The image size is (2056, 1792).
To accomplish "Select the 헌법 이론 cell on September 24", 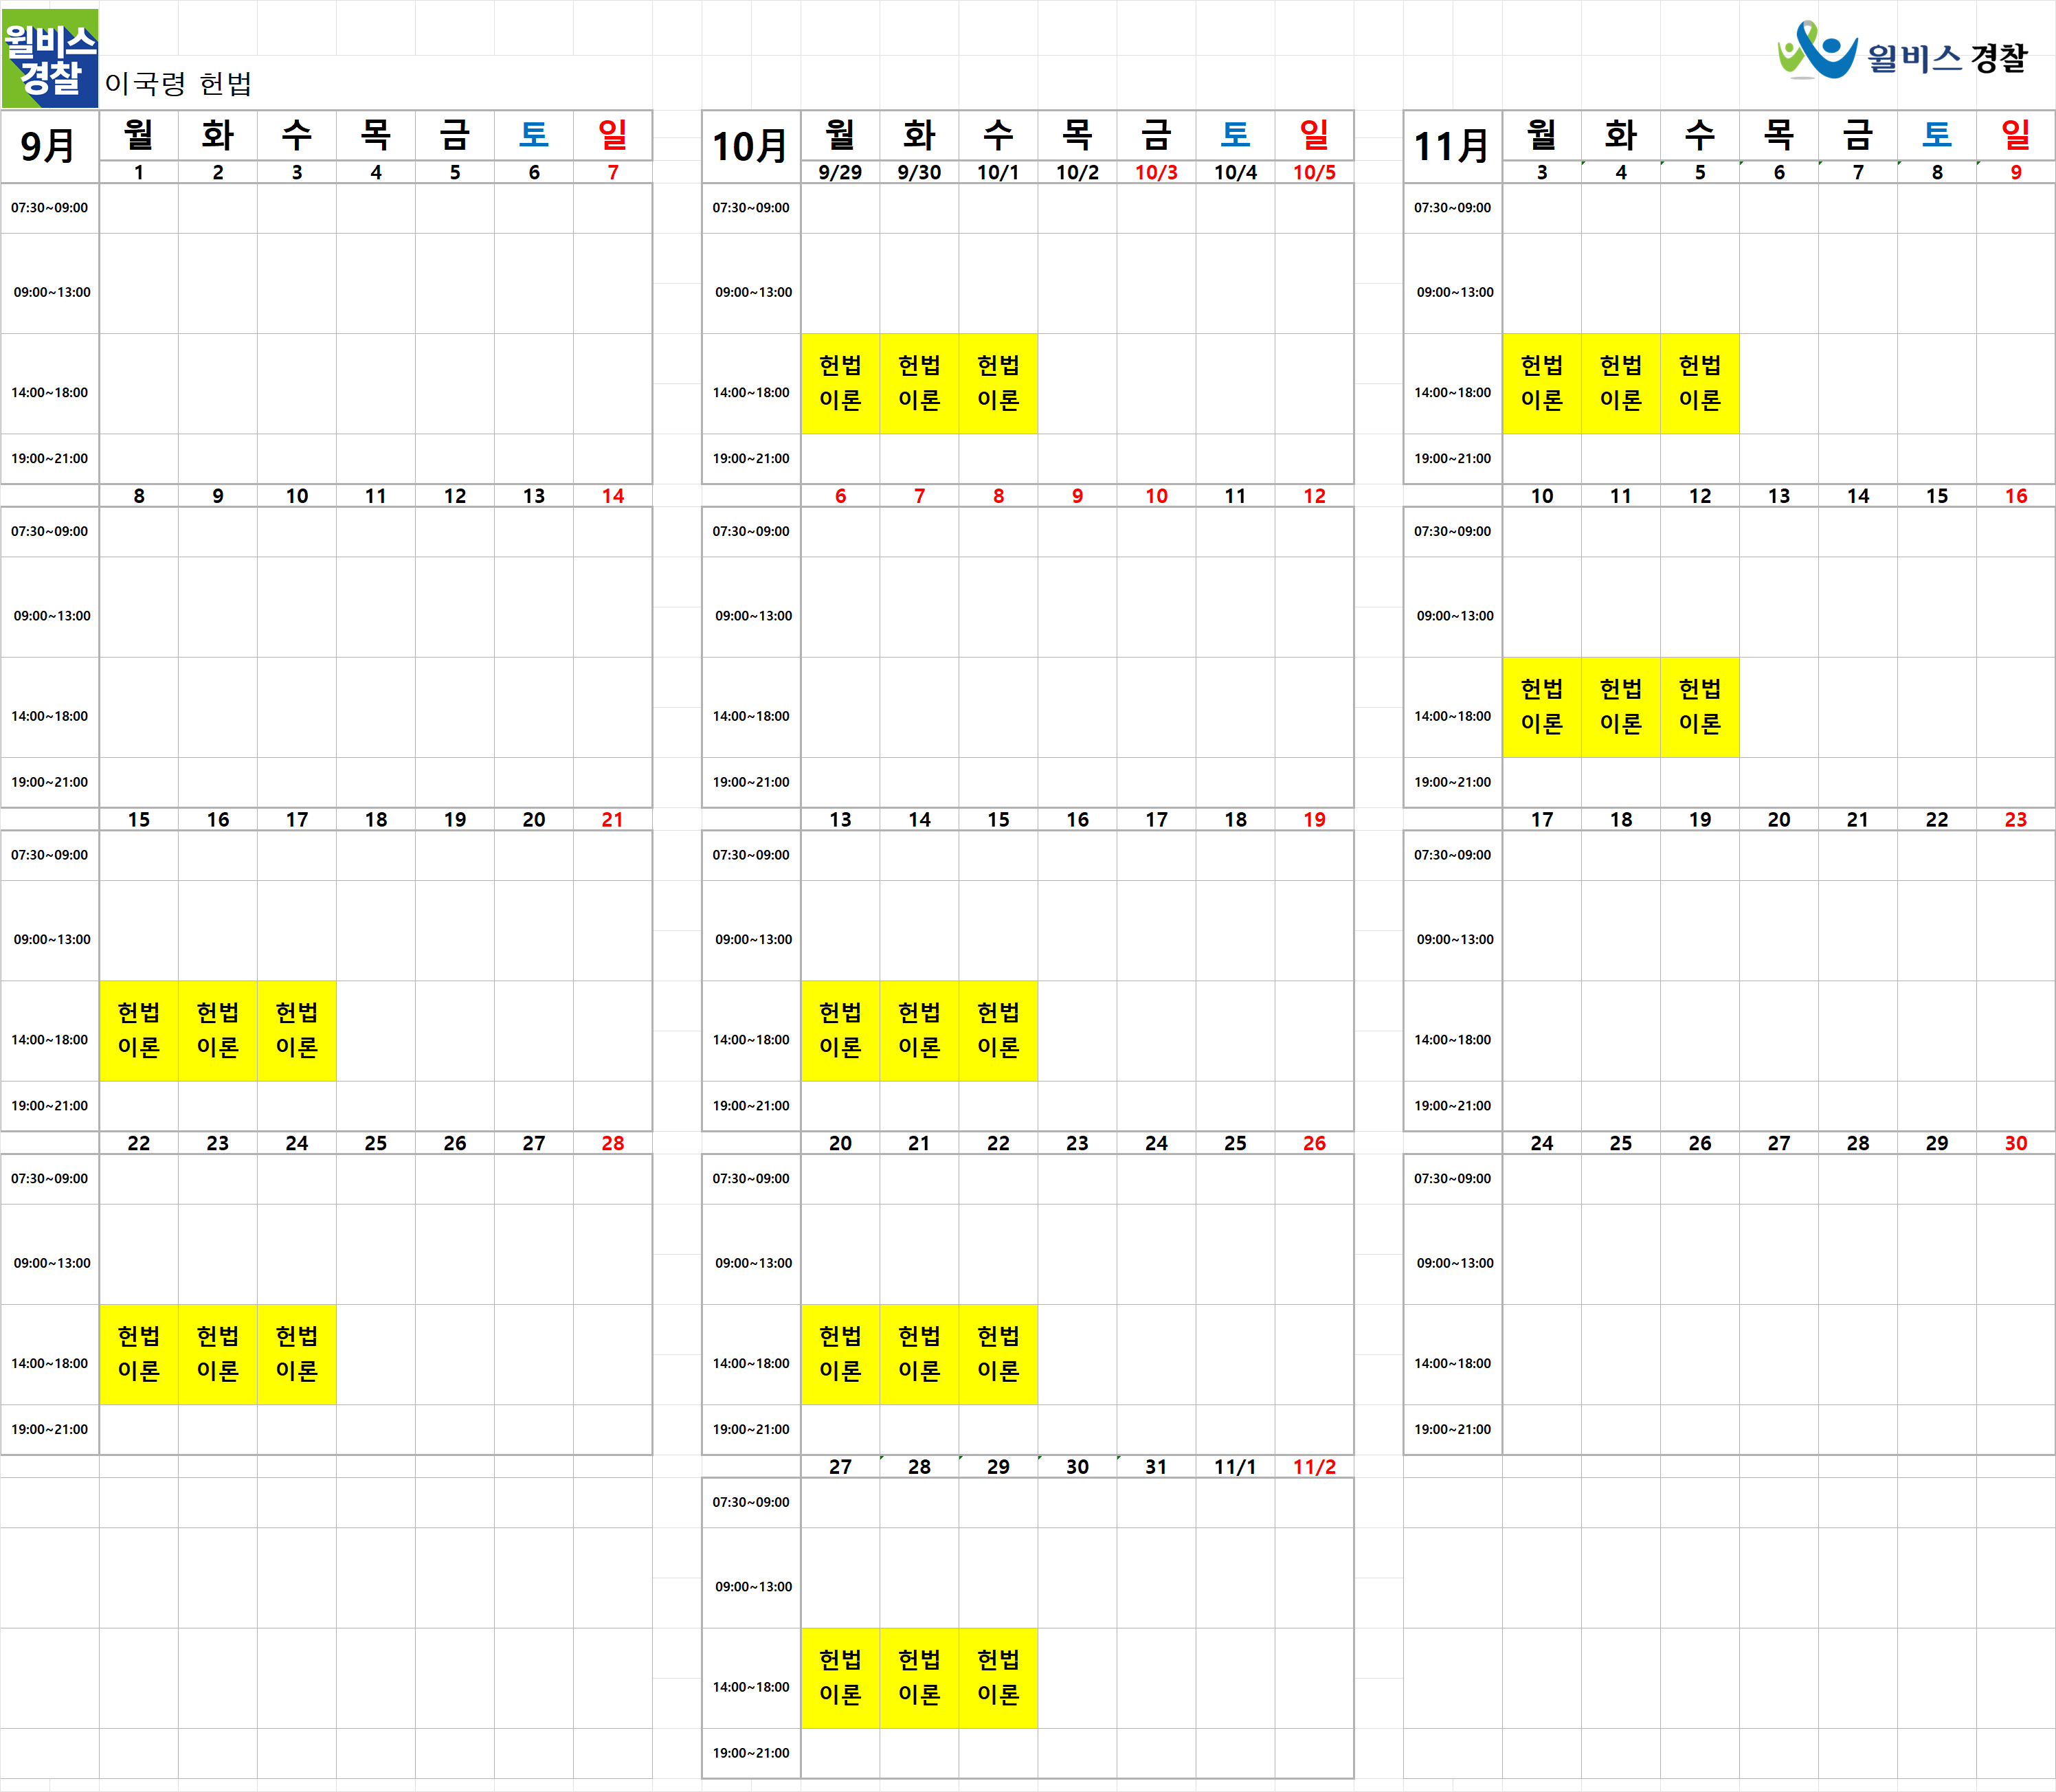I will (297, 1354).
